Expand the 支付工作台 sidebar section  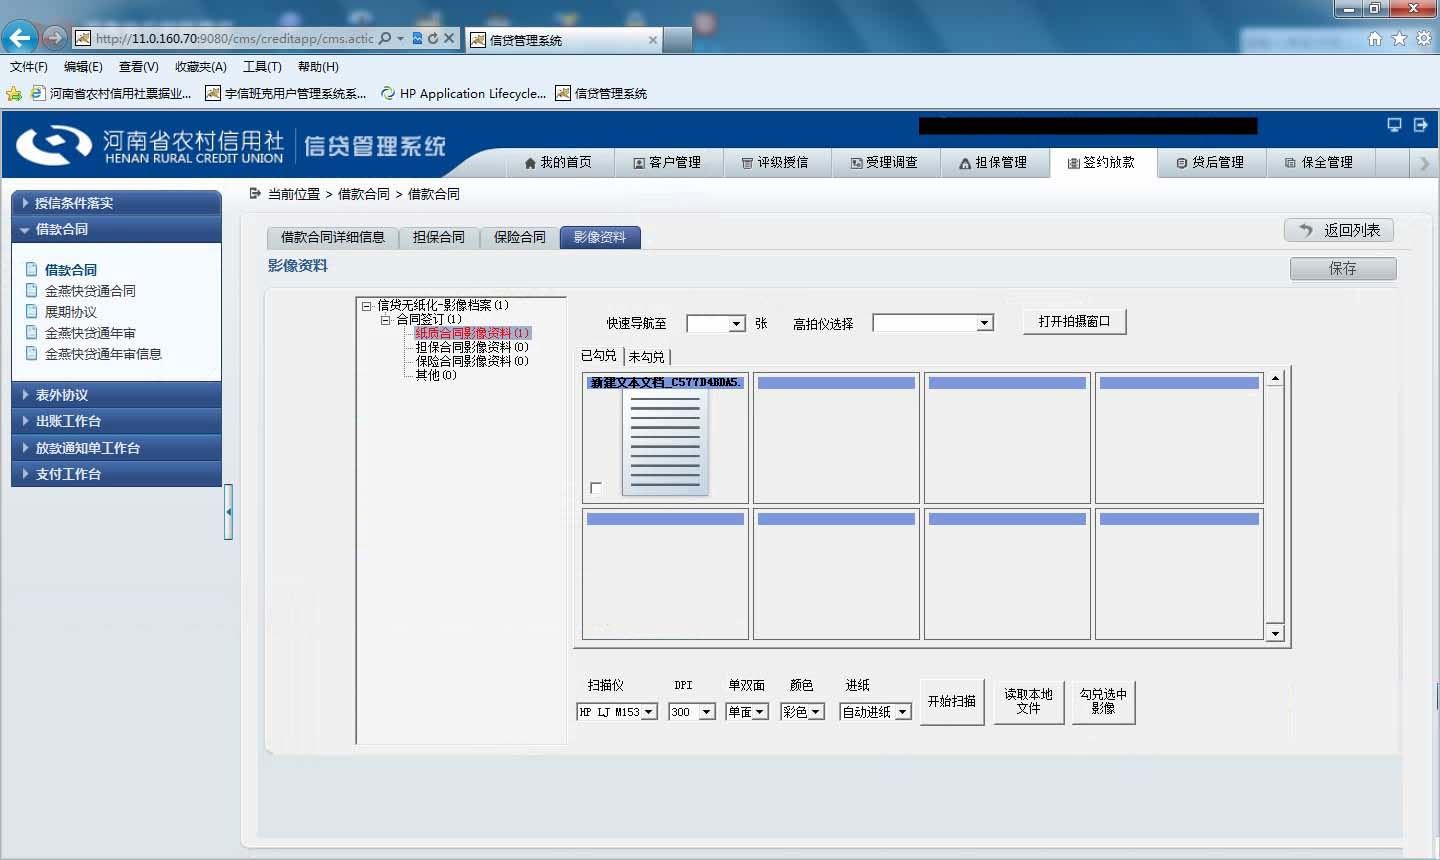pyautogui.click(x=116, y=474)
